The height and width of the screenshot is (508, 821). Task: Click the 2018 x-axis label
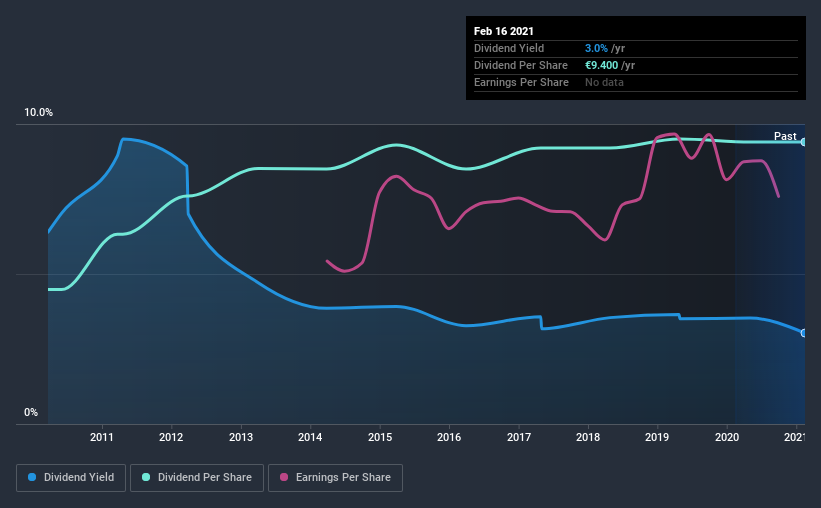coord(588,437)
